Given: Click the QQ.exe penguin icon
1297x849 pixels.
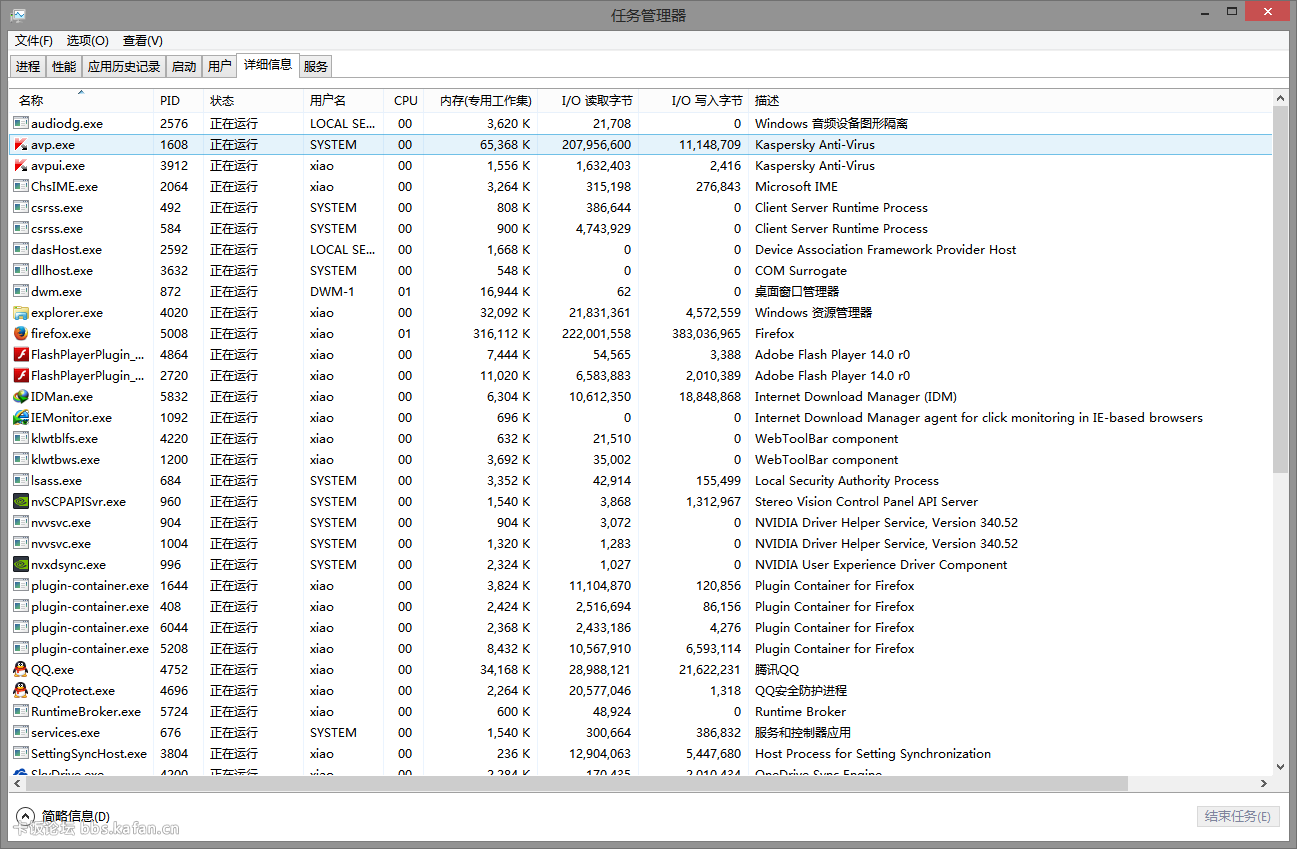Looking at the screenshot, I should [x=21, y=669].
